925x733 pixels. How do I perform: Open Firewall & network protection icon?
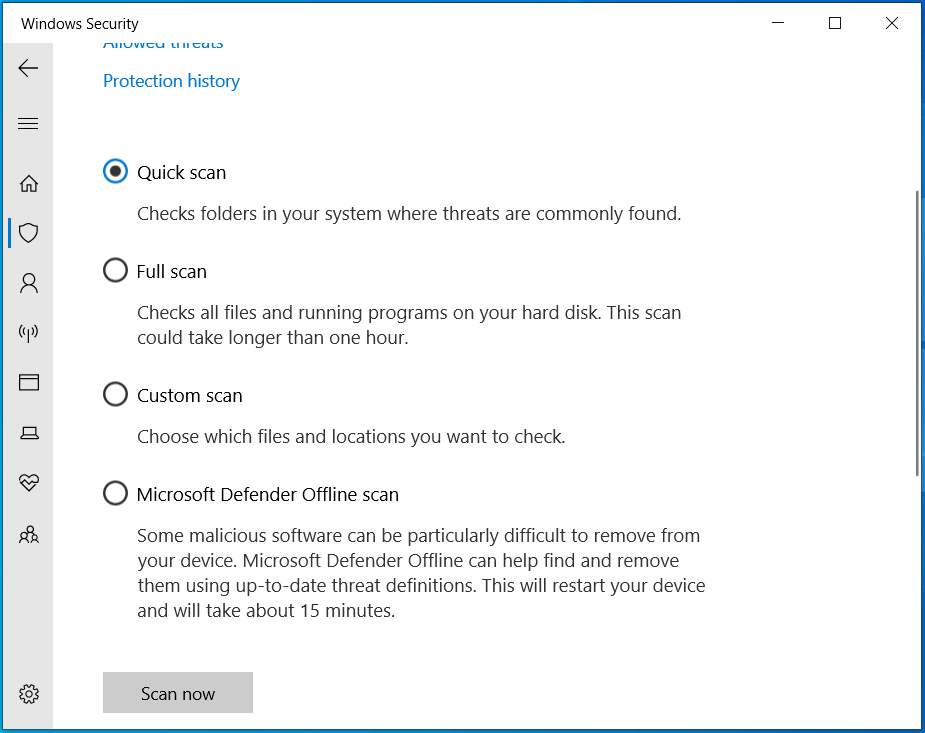click(28, 333)
